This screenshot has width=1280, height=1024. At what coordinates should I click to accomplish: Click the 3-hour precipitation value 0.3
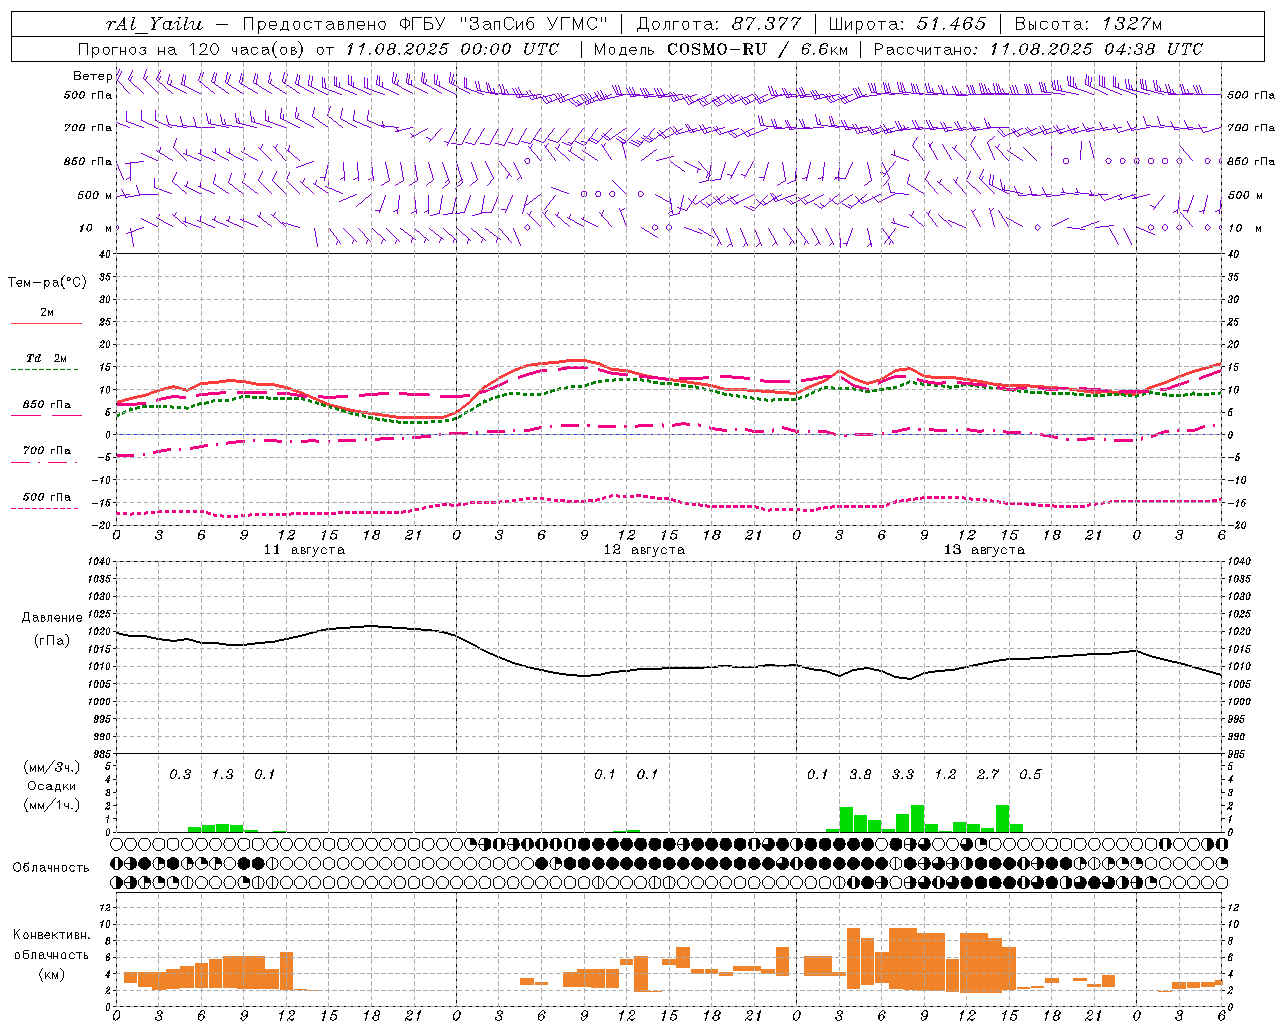[180, 774]
